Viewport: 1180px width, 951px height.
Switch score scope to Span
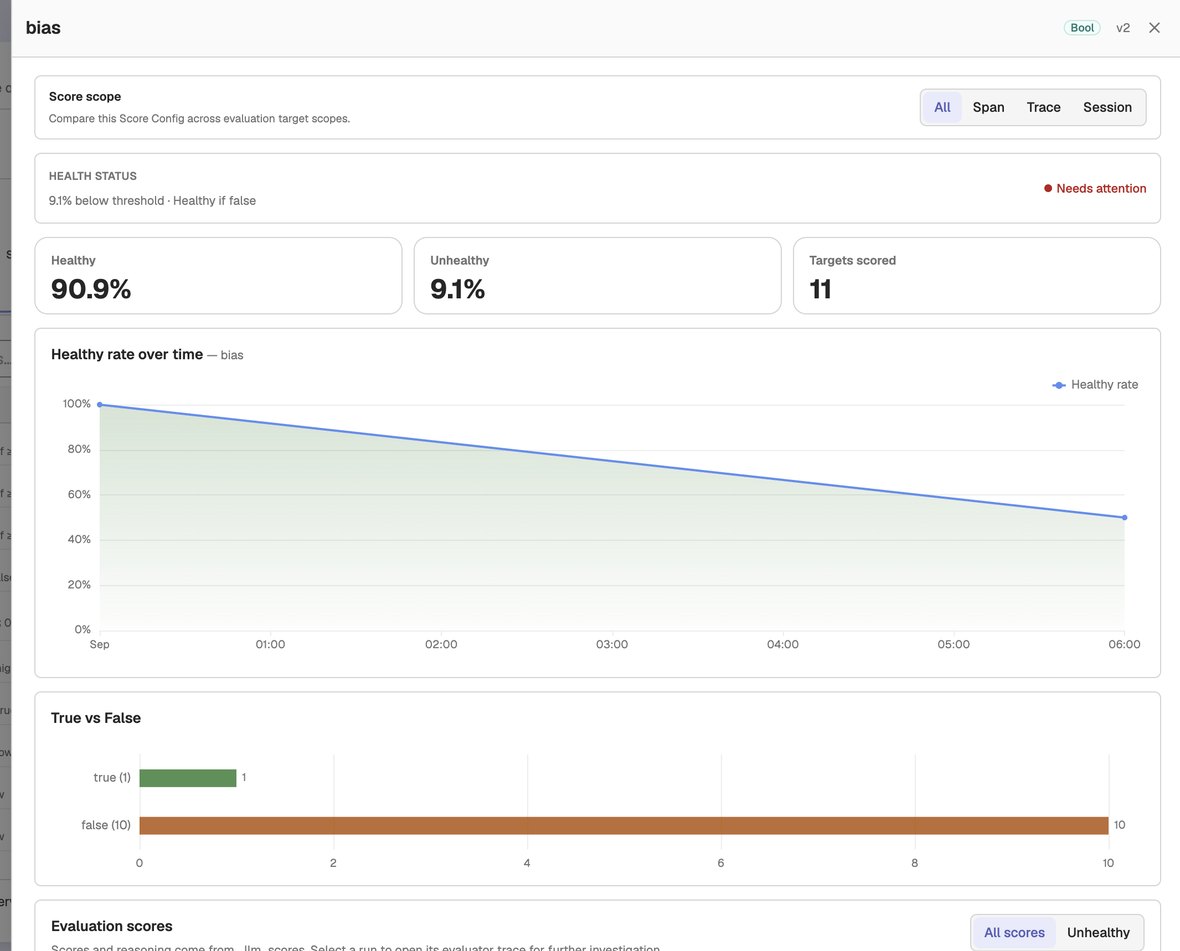point(988,108)
